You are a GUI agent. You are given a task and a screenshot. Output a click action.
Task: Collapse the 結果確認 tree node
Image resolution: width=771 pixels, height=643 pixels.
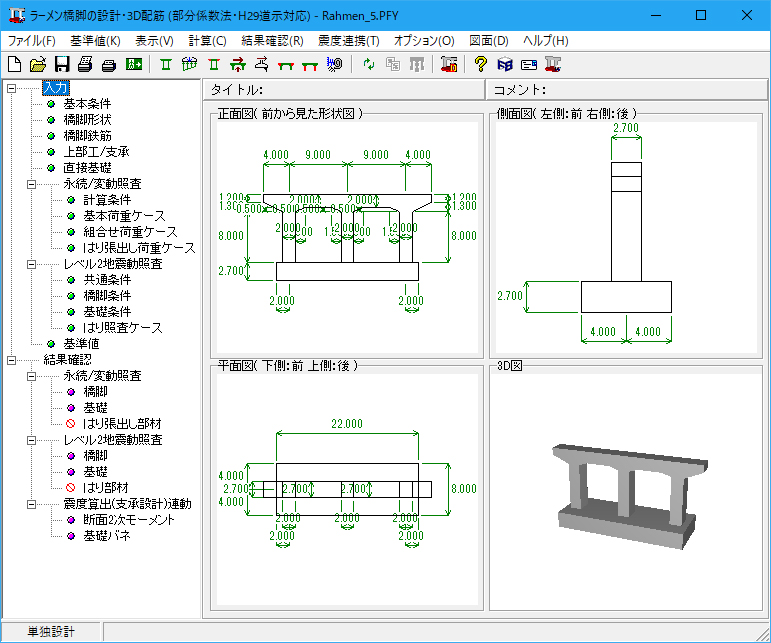click(12, 360)
